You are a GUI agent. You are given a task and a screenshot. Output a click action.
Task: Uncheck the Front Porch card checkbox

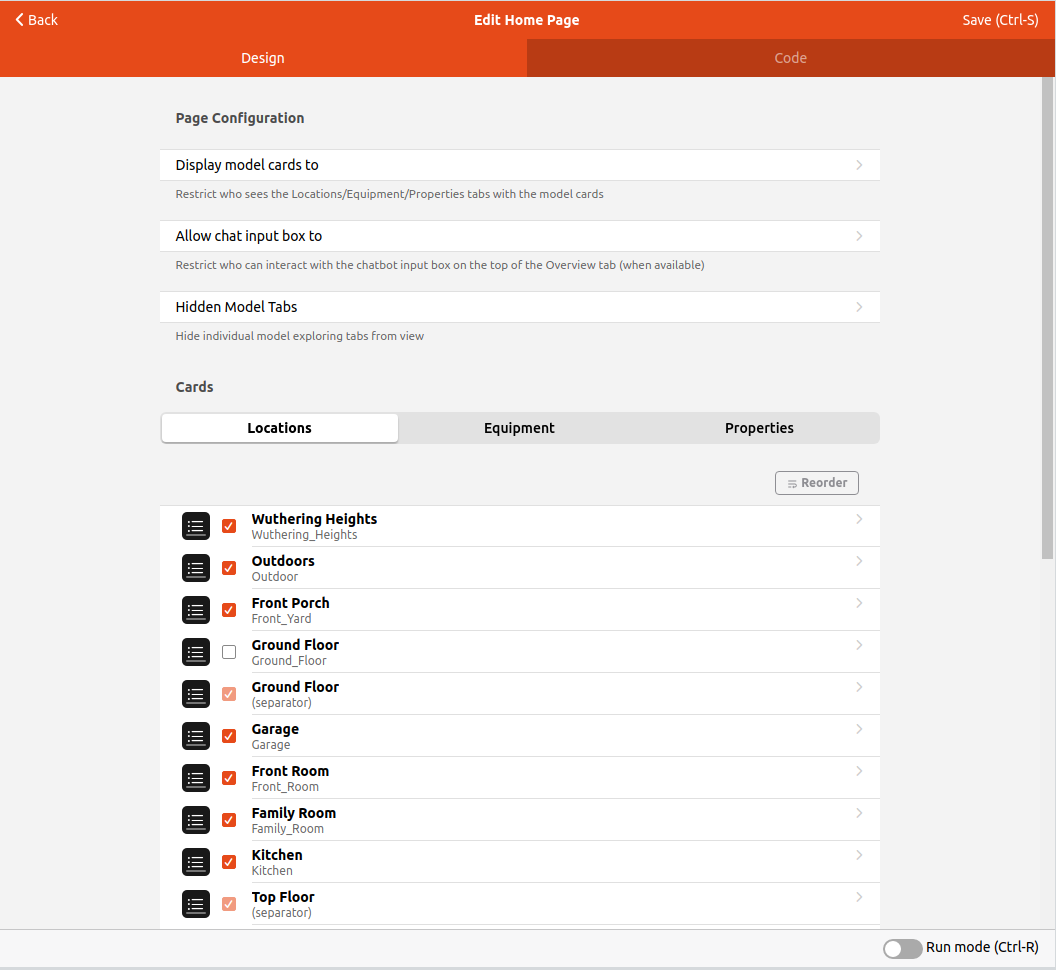point(229,610)
